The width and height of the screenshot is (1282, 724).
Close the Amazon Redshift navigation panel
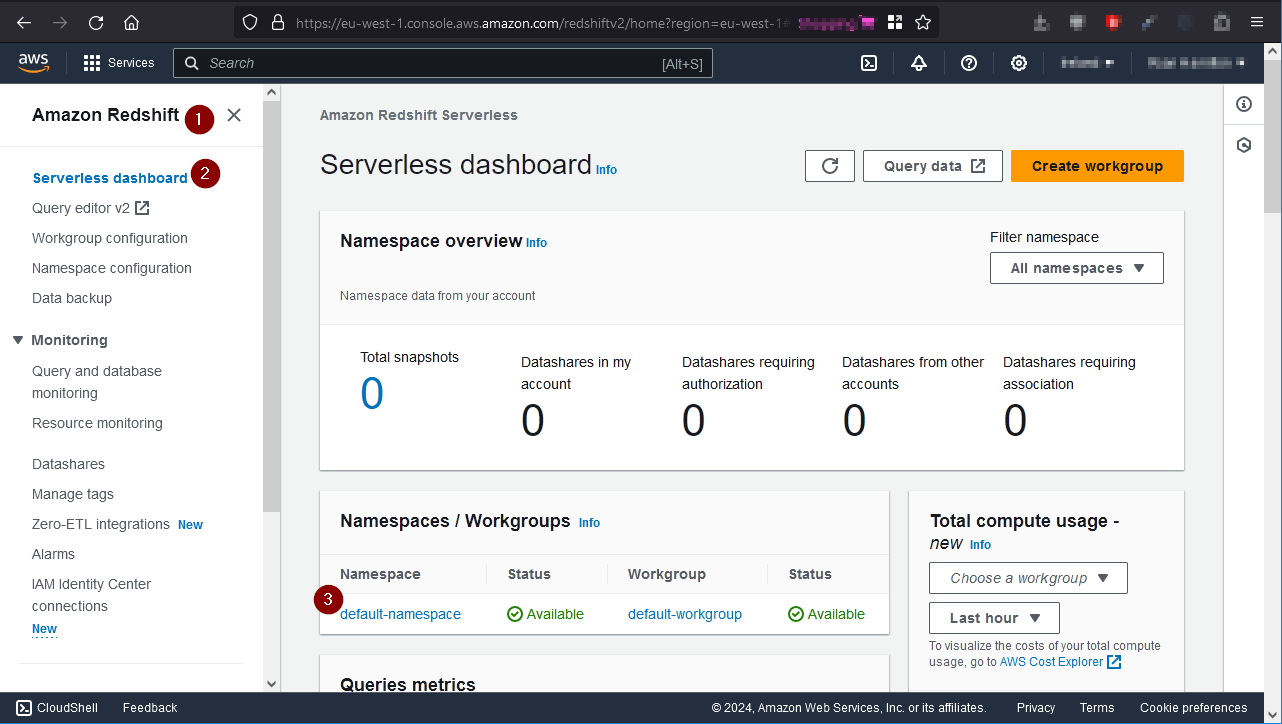pos(234,115)
